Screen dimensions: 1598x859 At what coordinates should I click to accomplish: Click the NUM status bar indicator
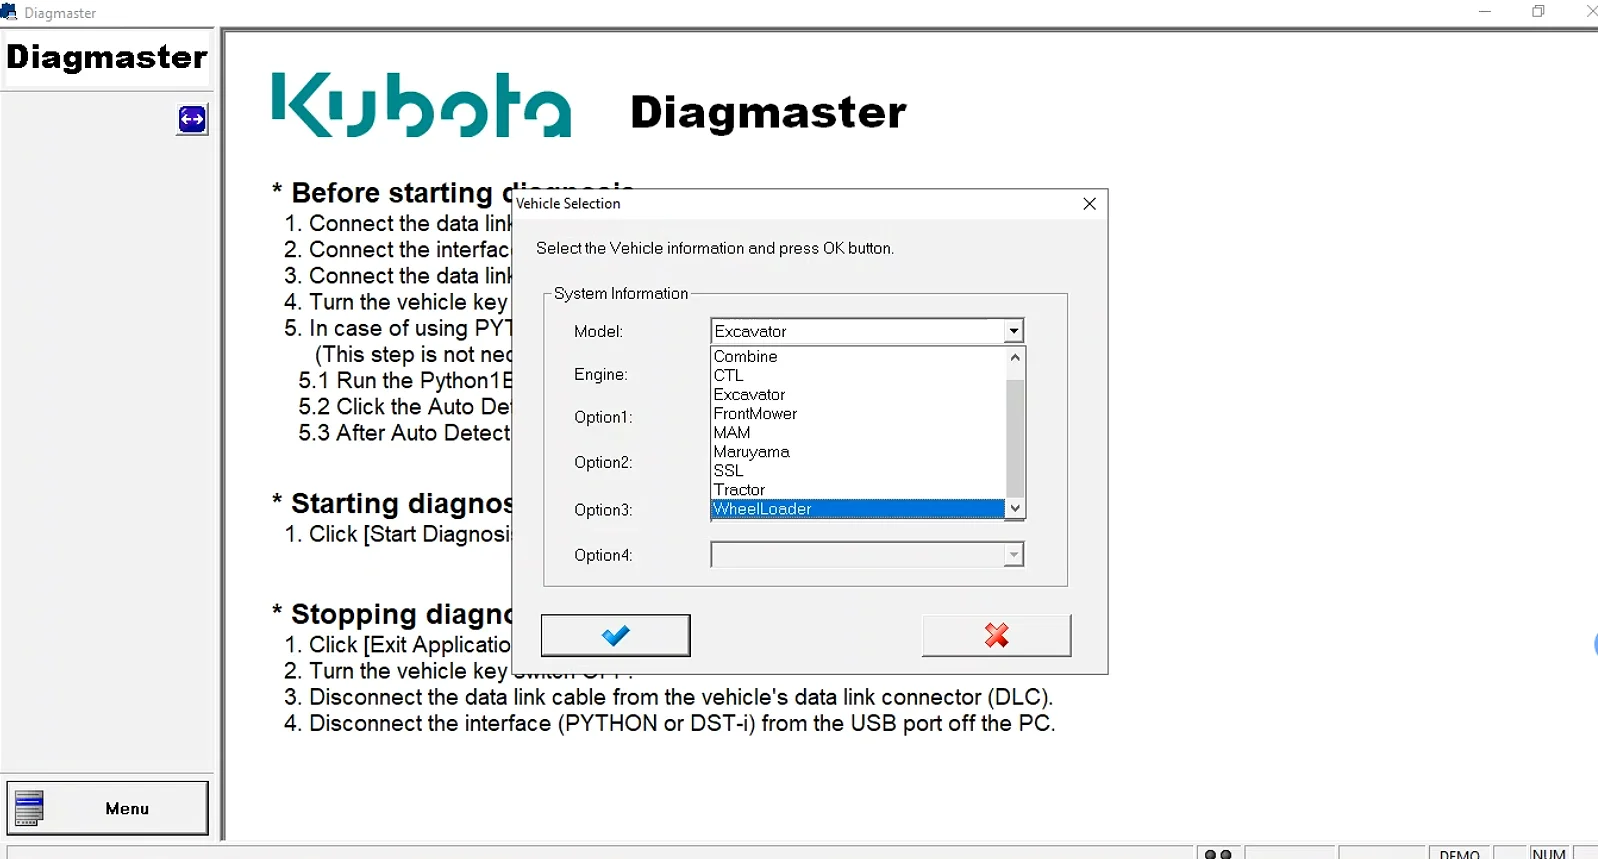pos(1548,854)
